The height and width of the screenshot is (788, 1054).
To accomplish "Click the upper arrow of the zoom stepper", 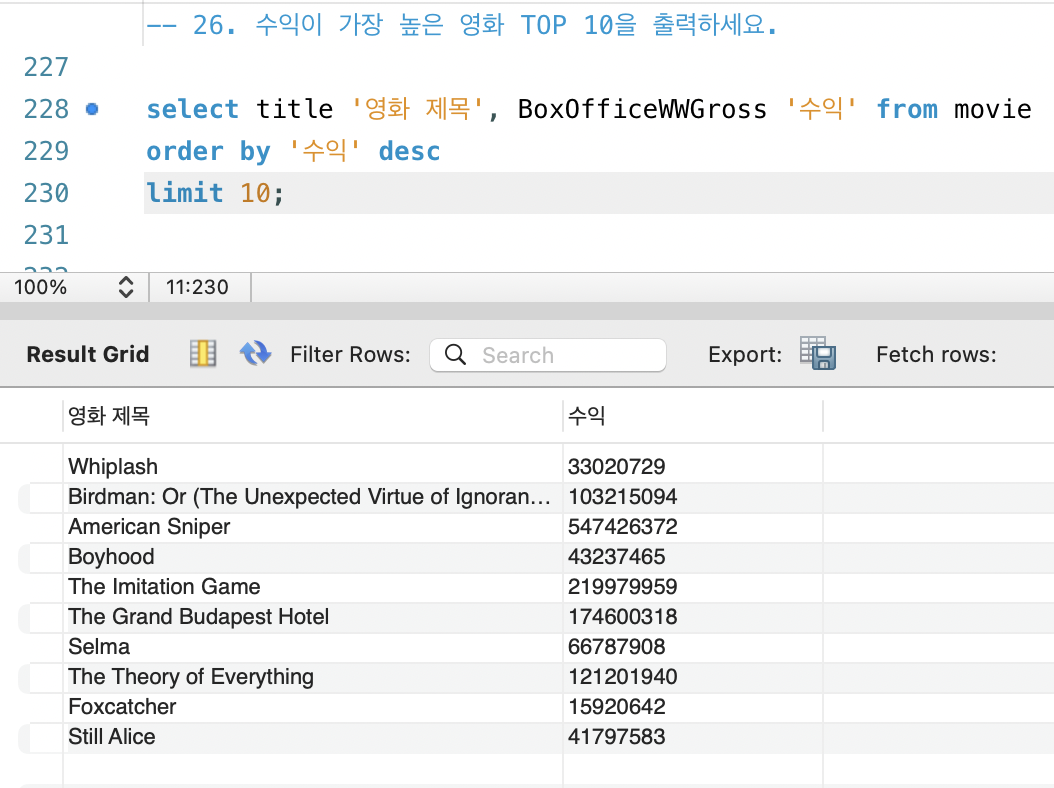I will 126,280.
